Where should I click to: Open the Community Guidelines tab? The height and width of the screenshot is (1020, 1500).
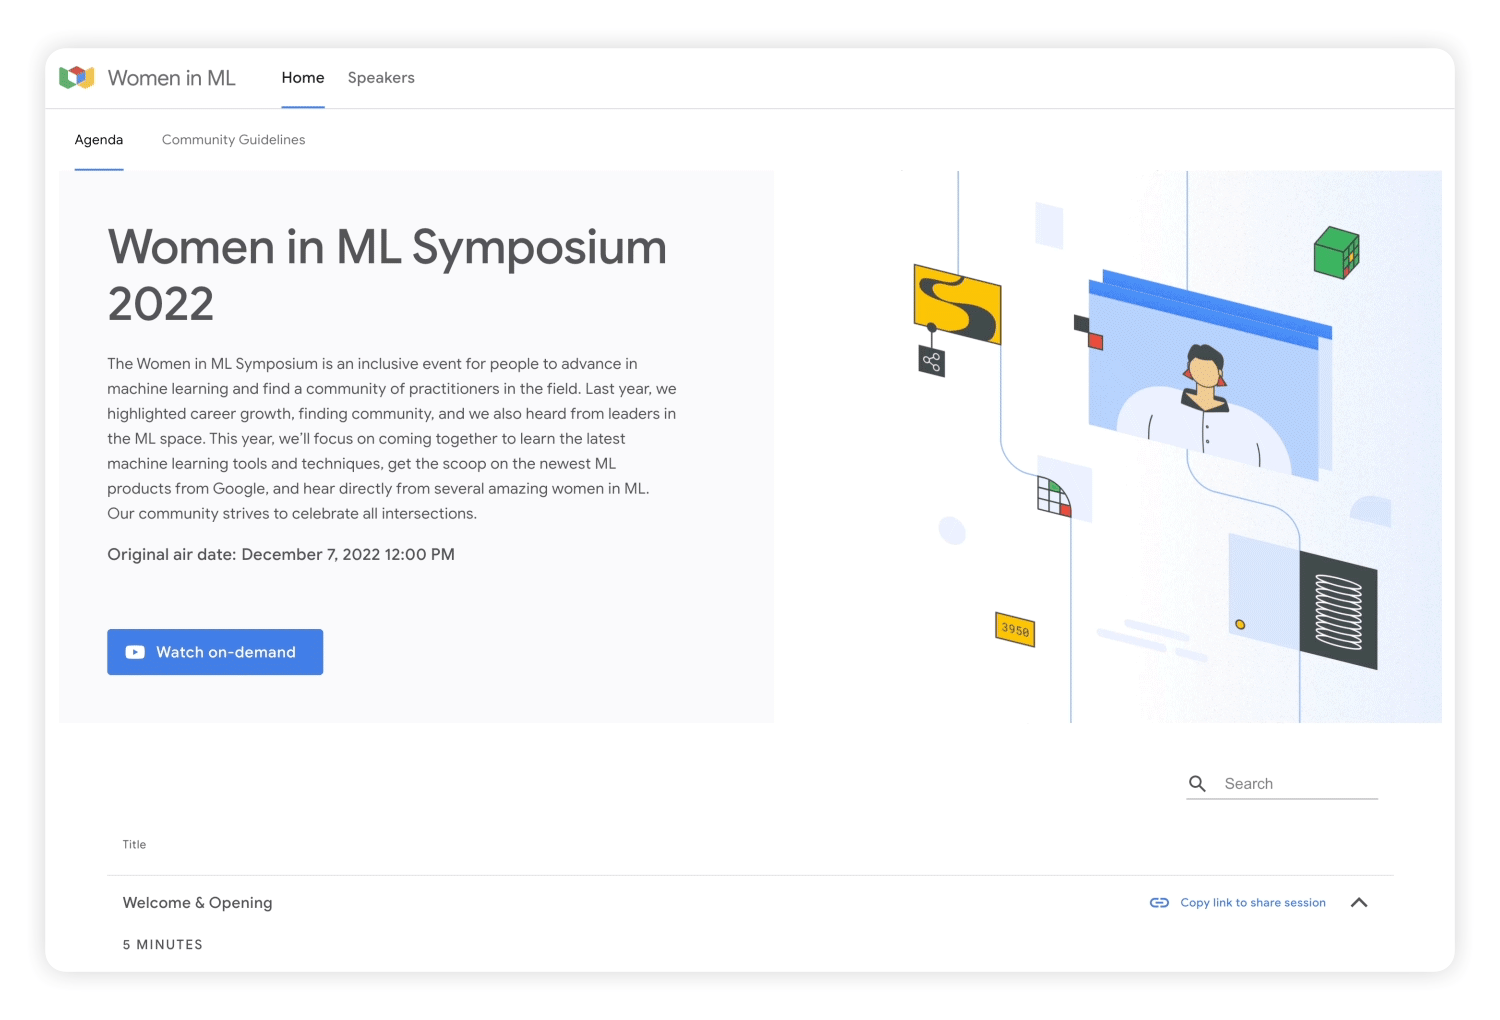click(234, 140)
